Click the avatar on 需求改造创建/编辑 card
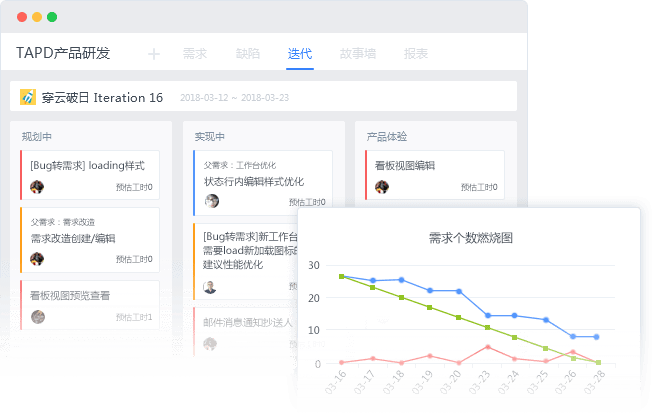This screenshot has width=652, height=413. (x=37, y=259)
